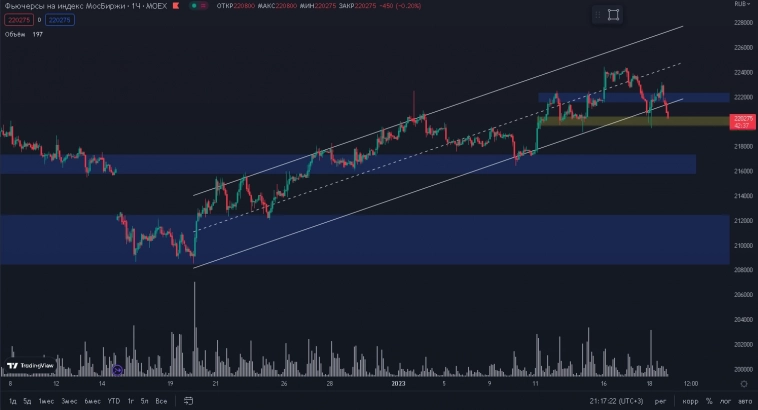Screen dimensions: 758x410
Task: Open the chart scale settings gear
Action: (744, 384)
